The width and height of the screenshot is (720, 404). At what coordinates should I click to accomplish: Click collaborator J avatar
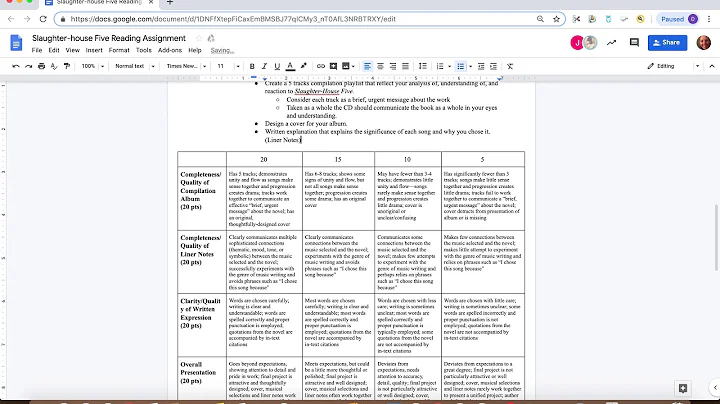(577, 43)
